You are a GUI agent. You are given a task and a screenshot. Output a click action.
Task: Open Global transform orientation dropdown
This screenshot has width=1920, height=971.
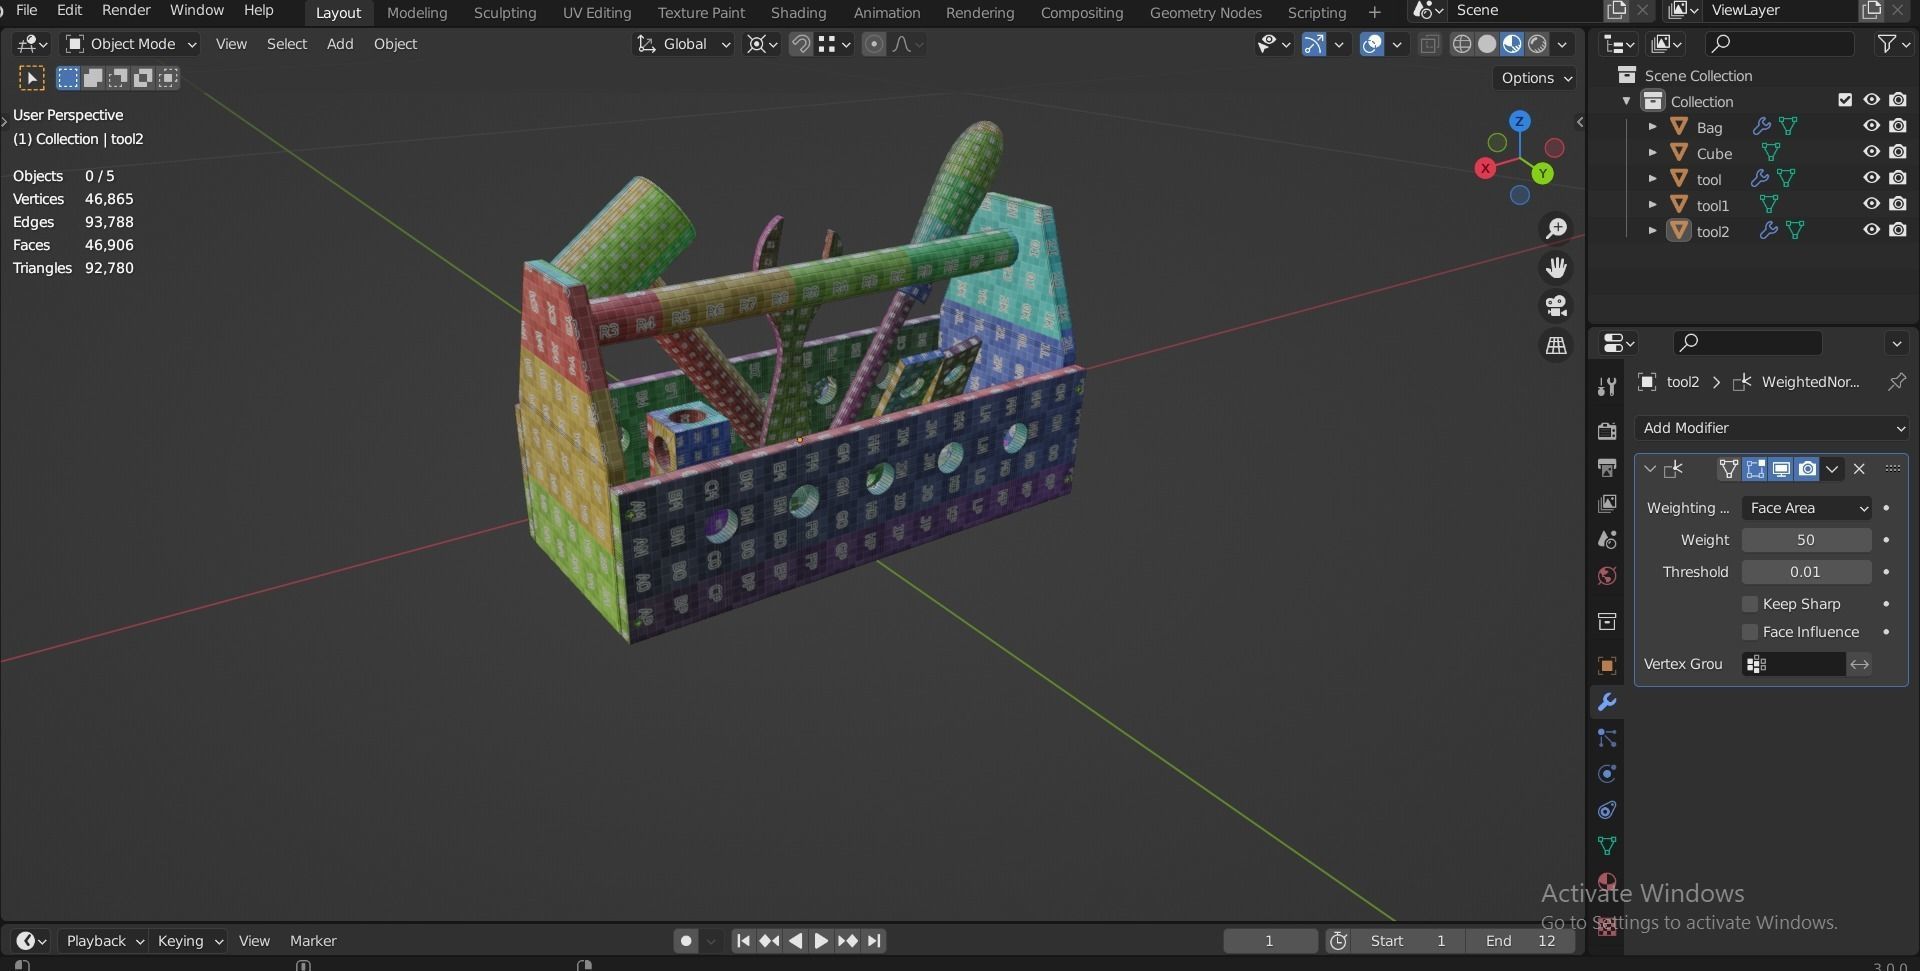[684, 44]
